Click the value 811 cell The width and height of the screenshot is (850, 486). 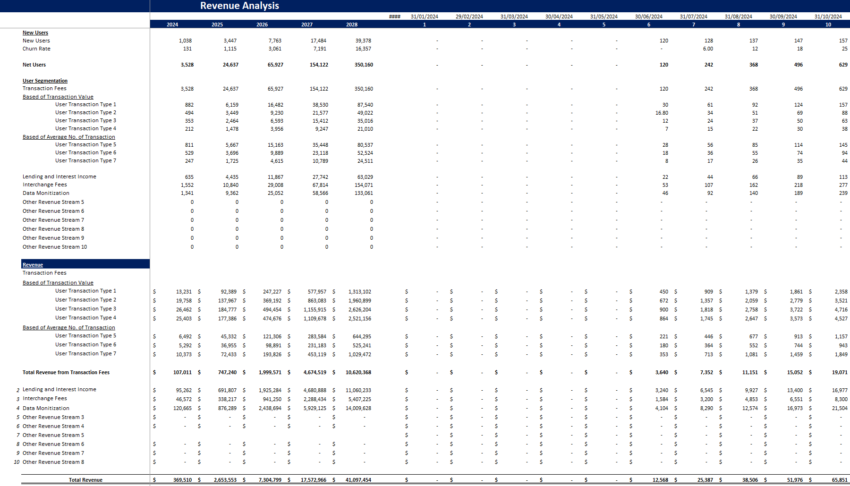tap(189, 145)
